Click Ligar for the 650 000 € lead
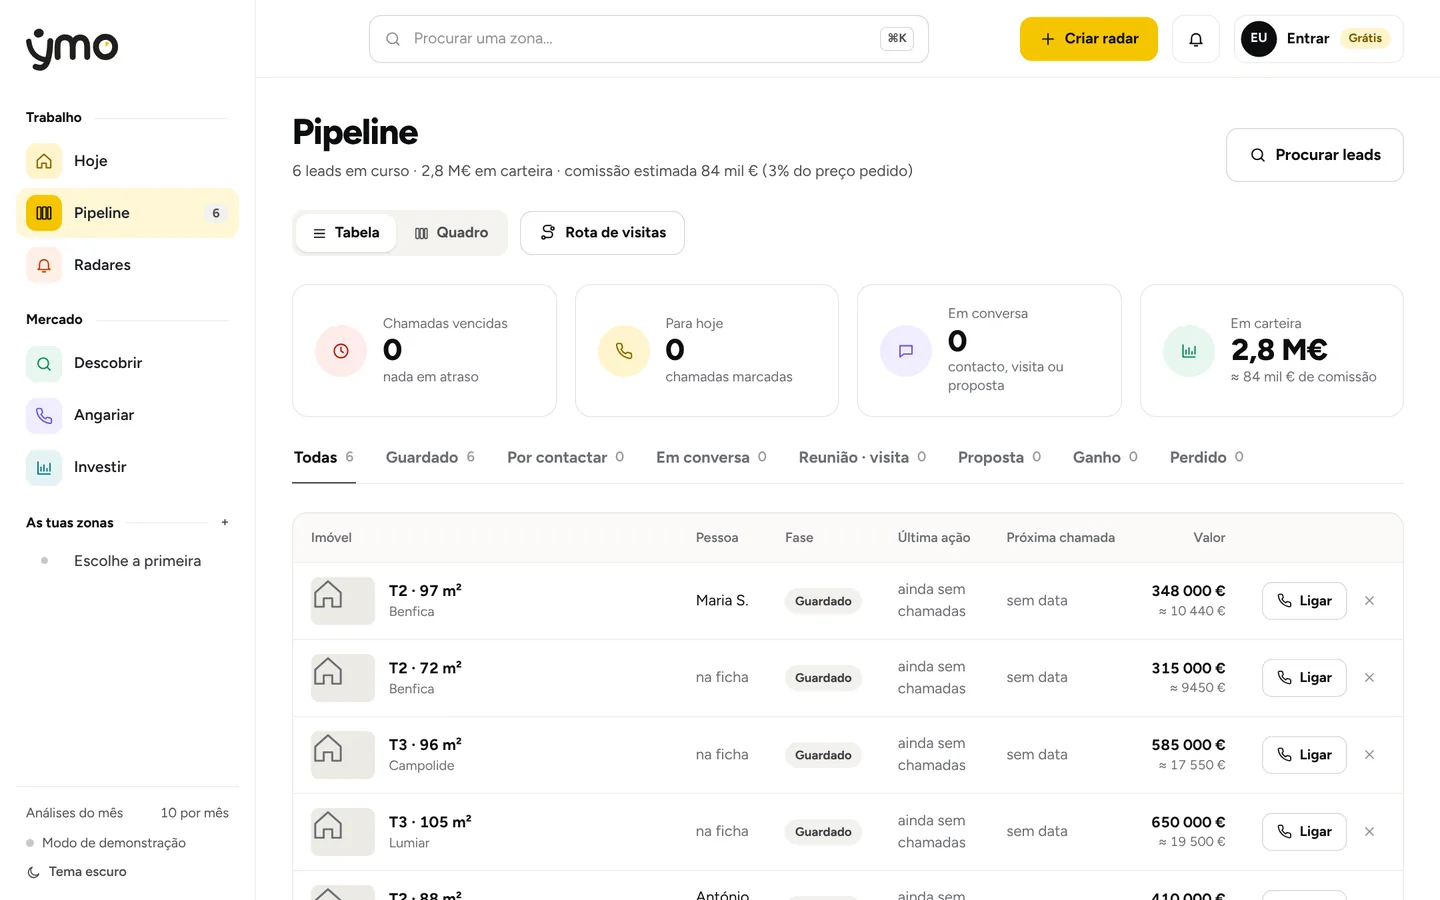The height and width of the screenshot is (900, 1440). tap(1304, 832)
